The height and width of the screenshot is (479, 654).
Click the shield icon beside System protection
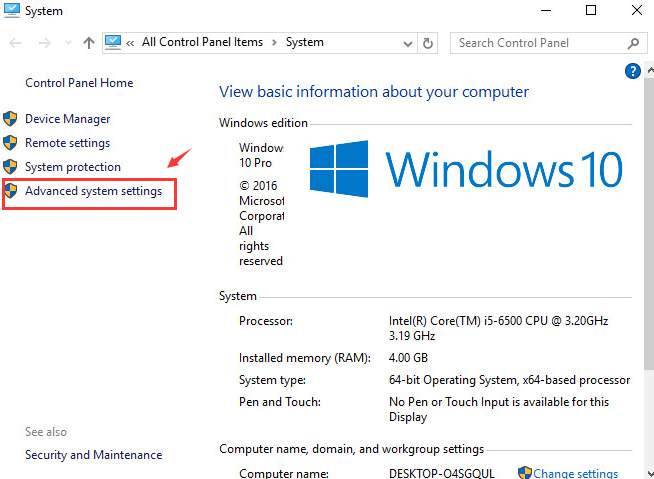pyautogui.click(x=10, y=167)
